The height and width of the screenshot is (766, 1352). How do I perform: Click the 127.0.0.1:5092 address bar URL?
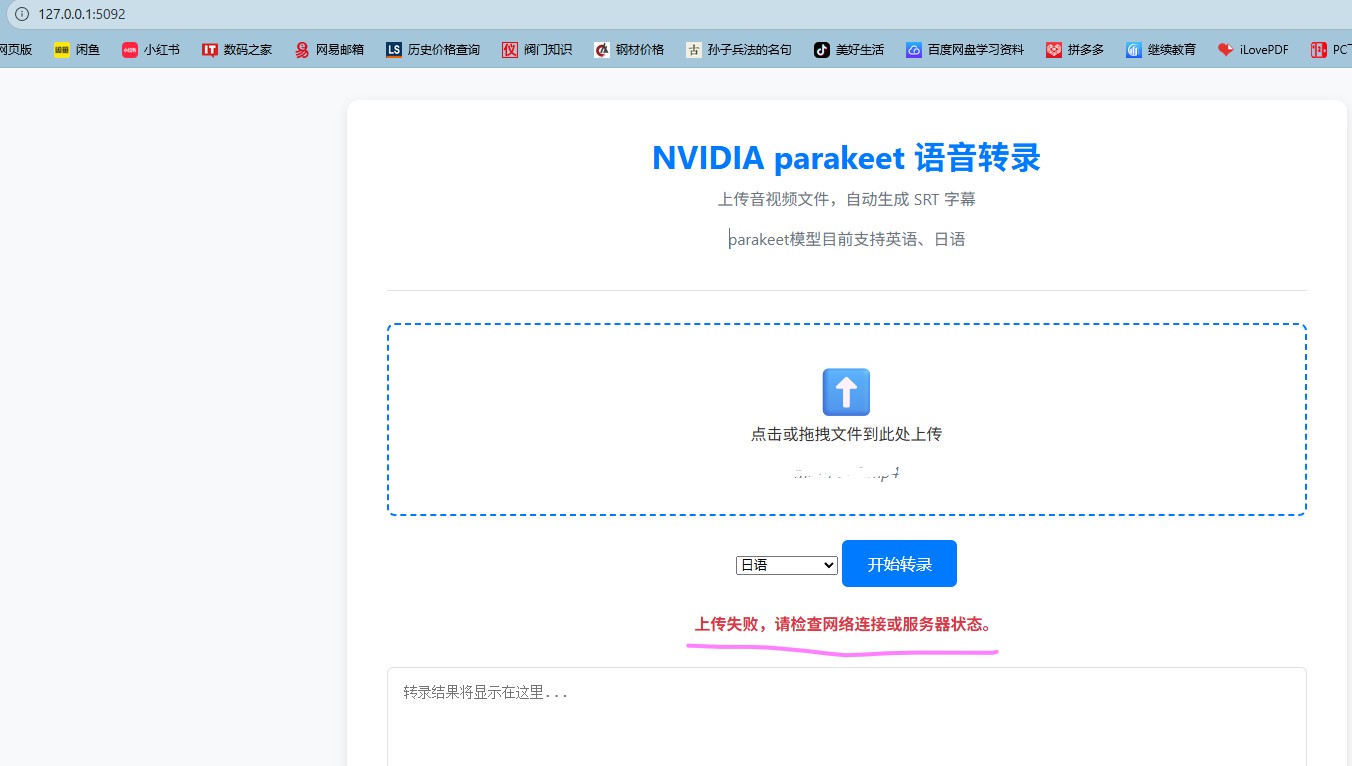(82, 14)
